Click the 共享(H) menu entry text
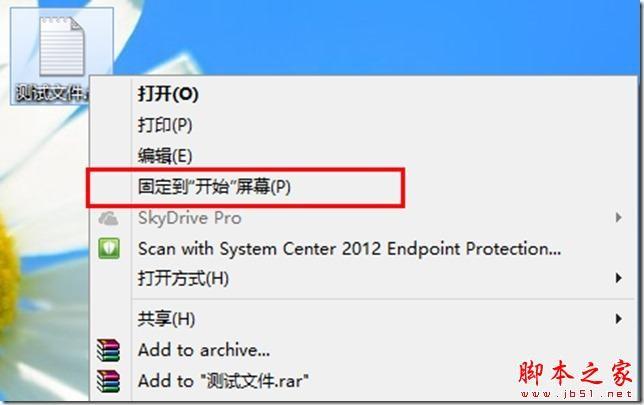The width and height of the screenshot is (644, 405). (166, 319)
